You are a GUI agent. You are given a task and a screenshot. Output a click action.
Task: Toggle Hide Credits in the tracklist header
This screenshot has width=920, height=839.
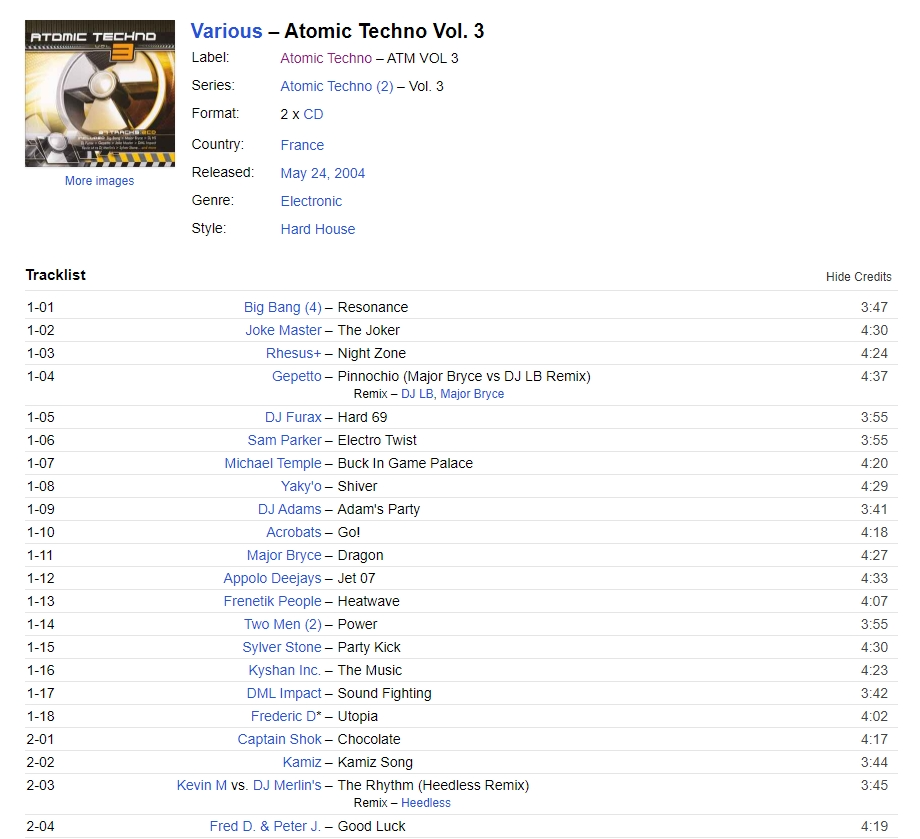(858, 277)
